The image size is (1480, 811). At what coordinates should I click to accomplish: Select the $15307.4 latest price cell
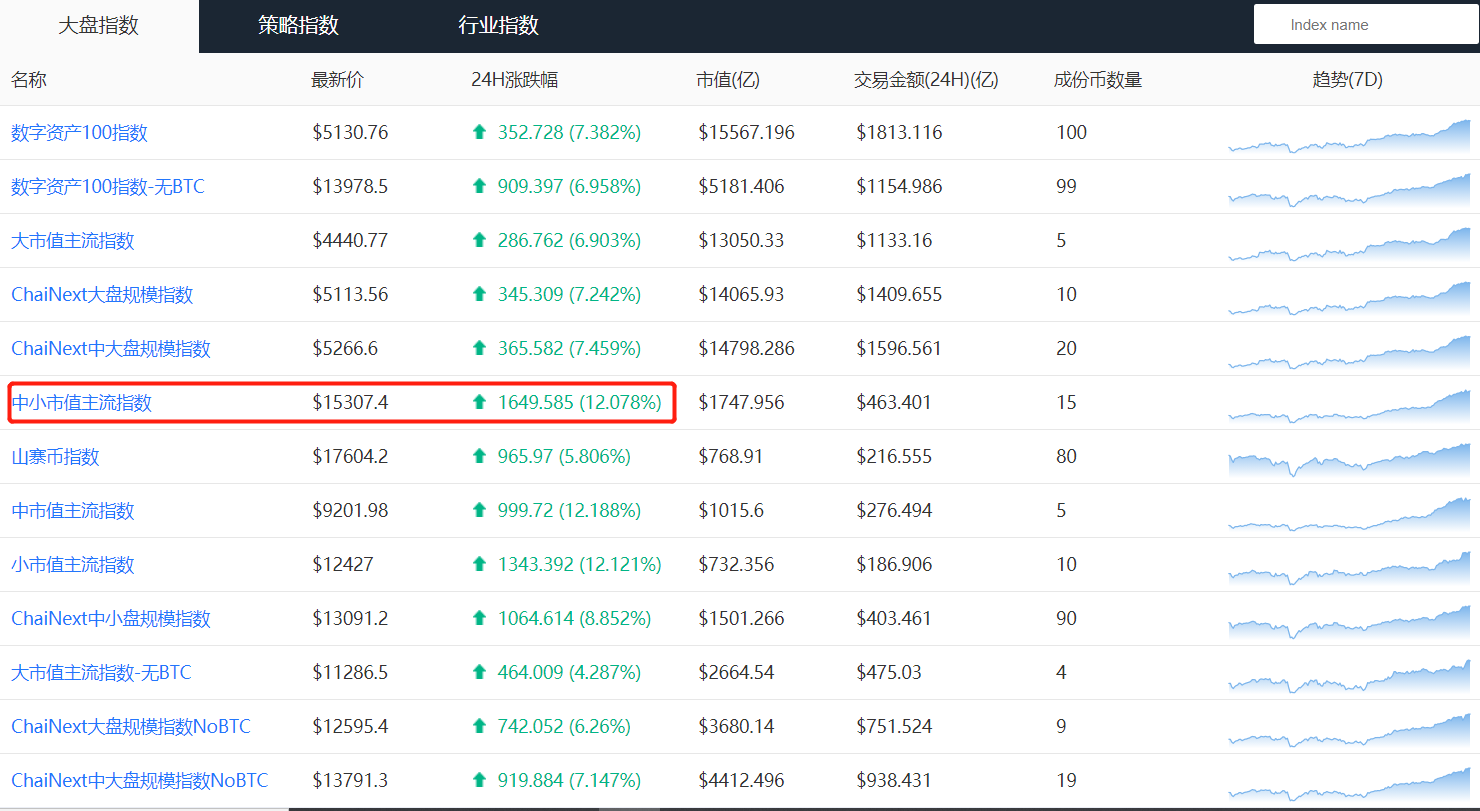click(350, 403)
